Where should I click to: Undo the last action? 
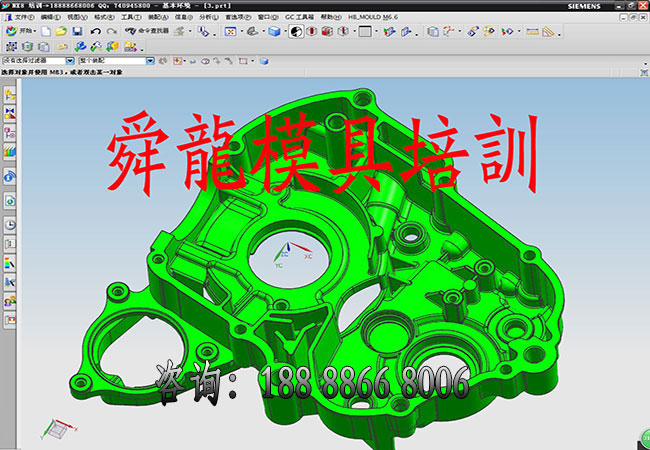pyautogui.click(x=95, y=32)
